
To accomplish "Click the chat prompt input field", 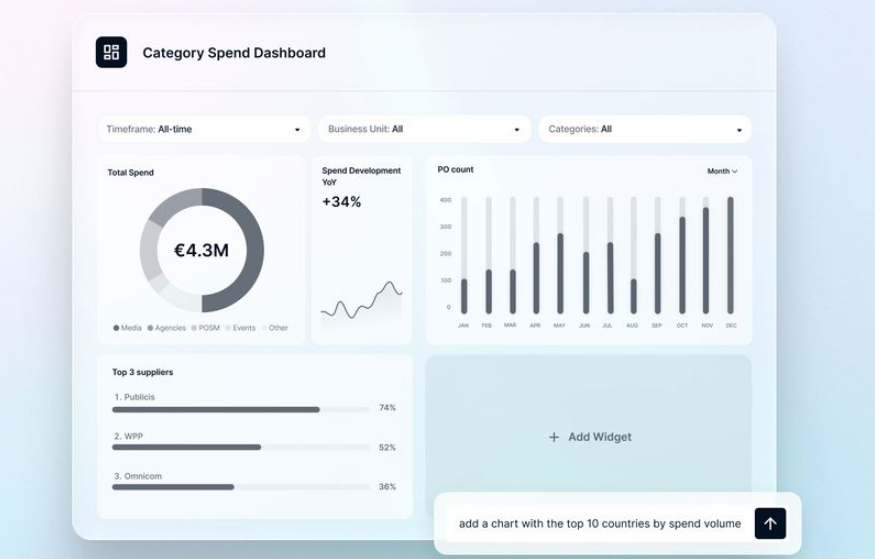I will [599, 523].
